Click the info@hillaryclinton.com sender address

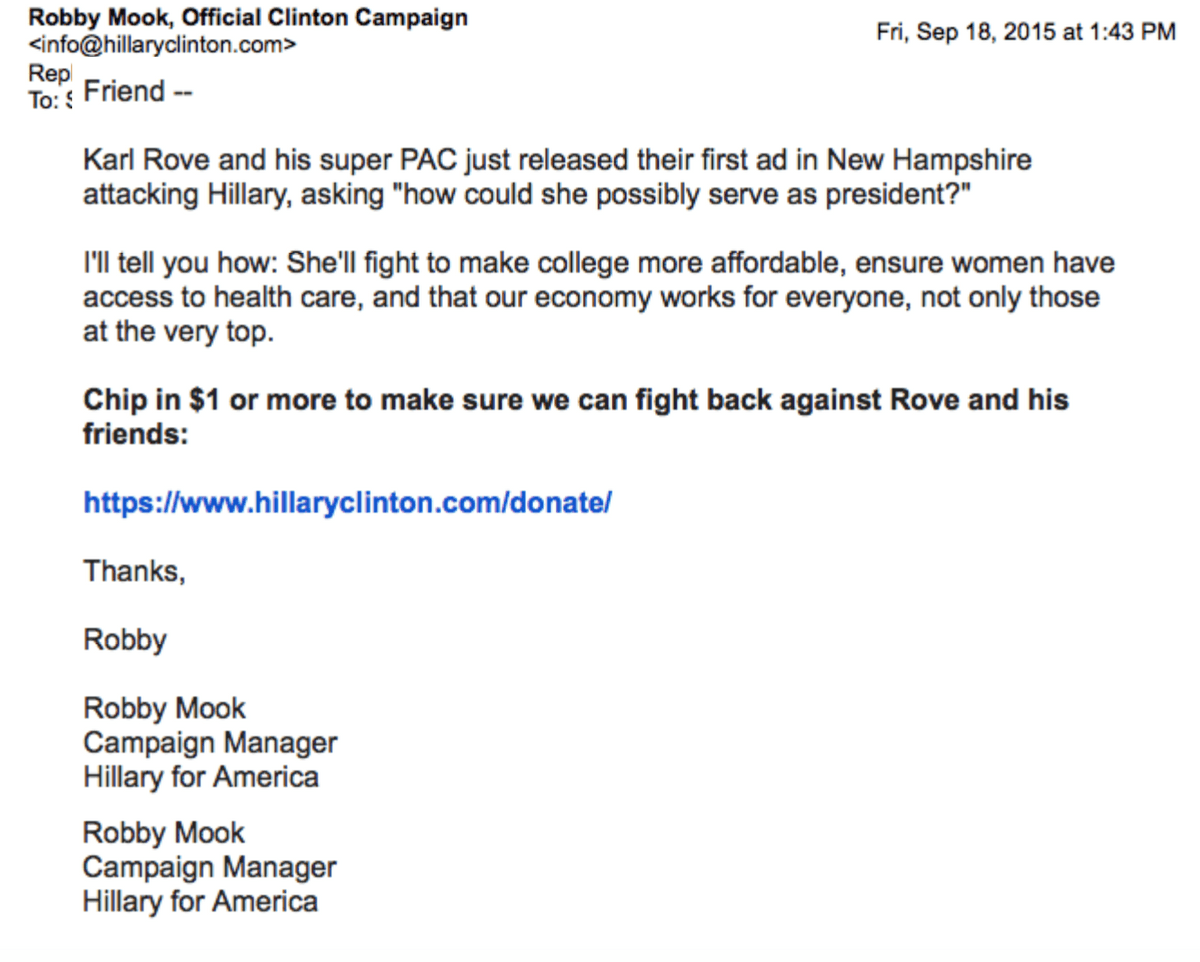(162, 45)
